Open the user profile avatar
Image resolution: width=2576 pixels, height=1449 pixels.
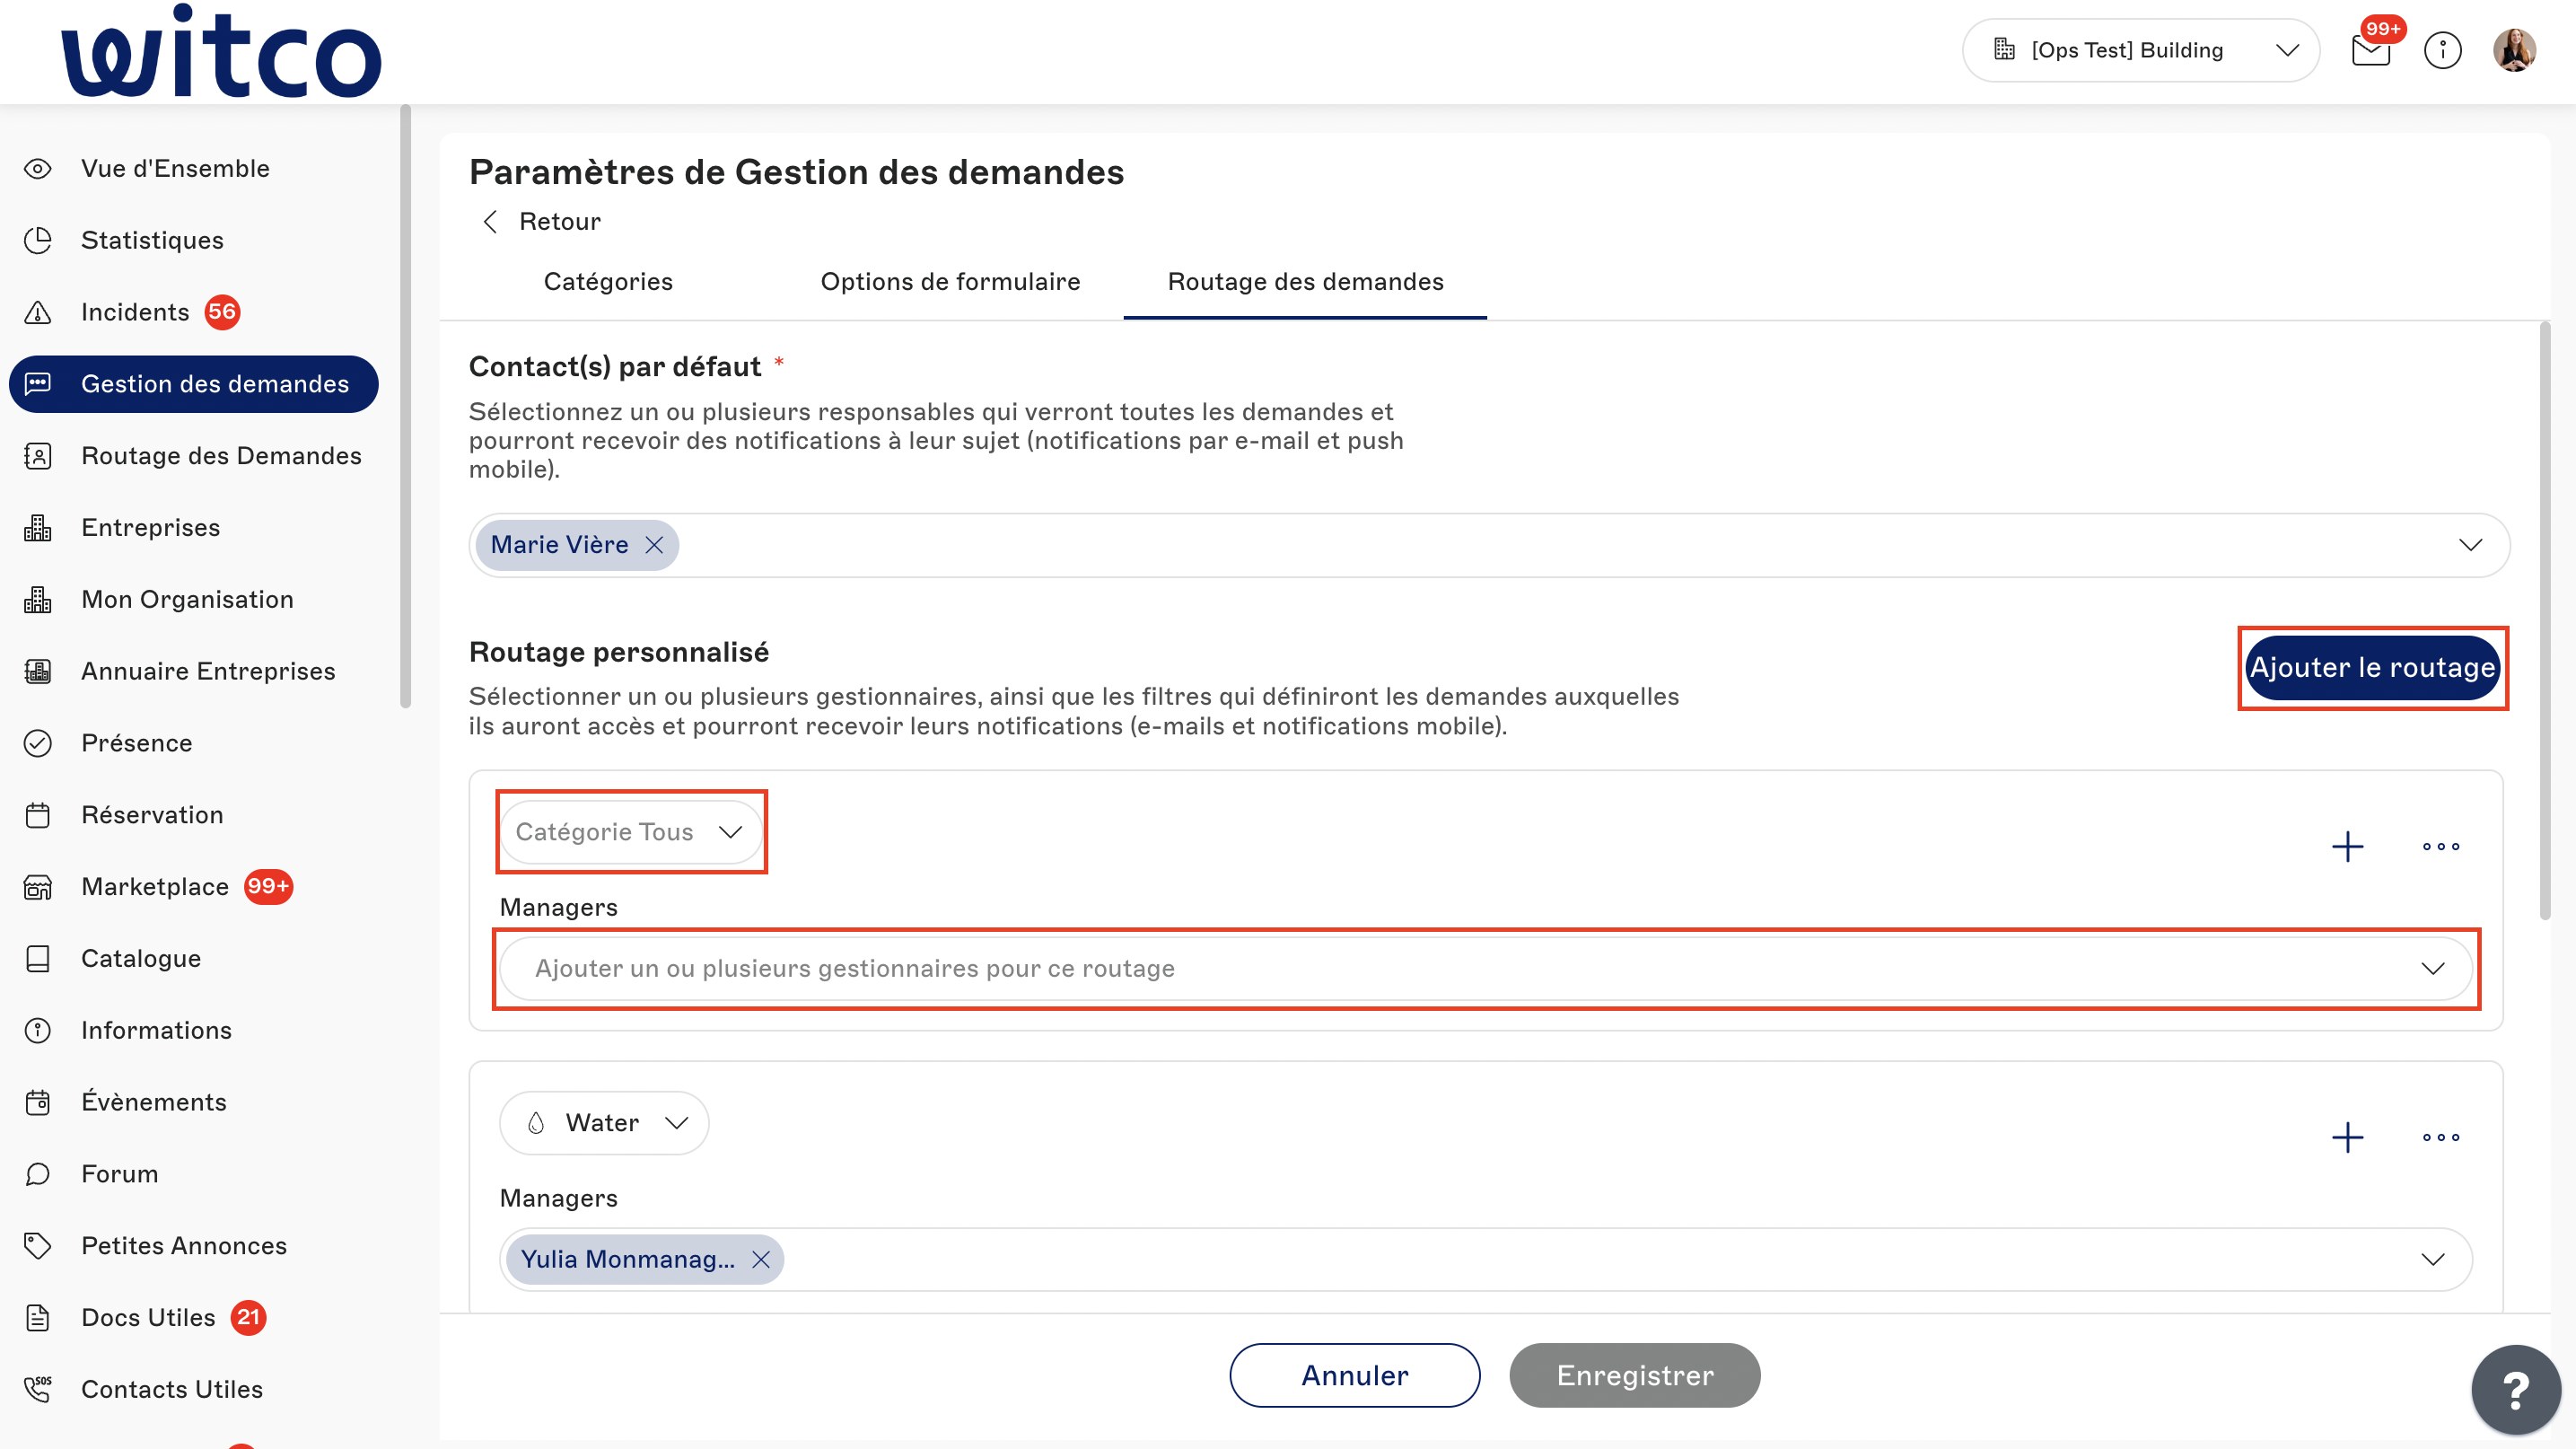2514,51
